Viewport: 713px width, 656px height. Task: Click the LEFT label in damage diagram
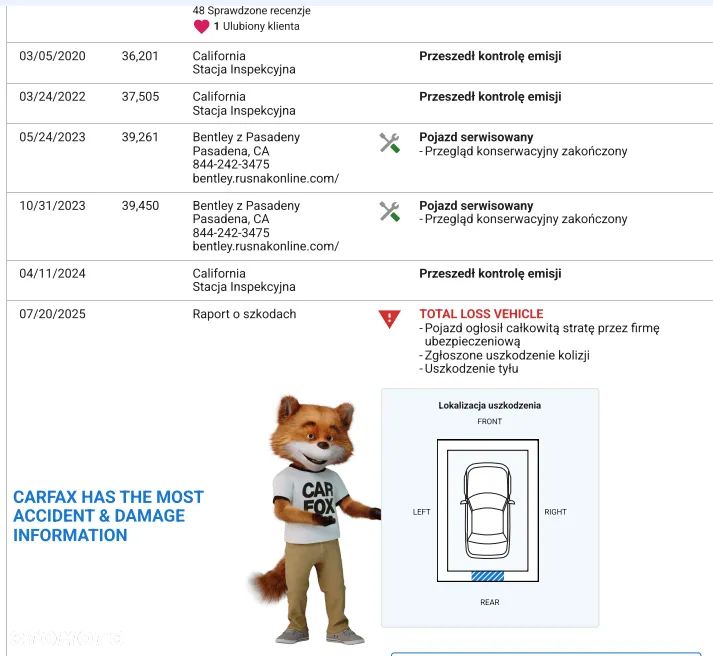(422, 512)
